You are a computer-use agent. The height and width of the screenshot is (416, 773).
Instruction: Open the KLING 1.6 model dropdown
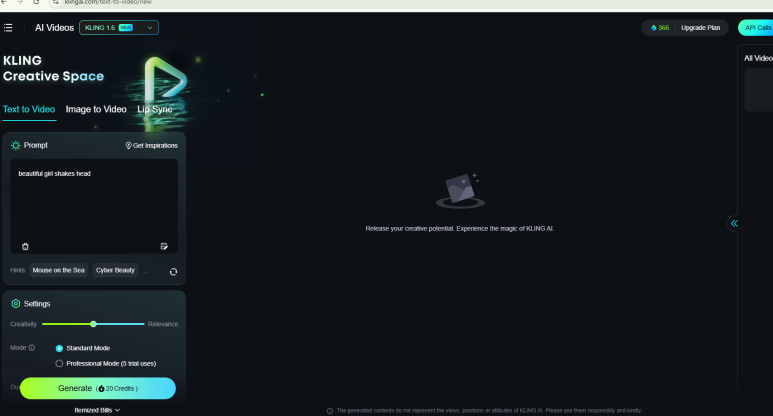[119, 28]
